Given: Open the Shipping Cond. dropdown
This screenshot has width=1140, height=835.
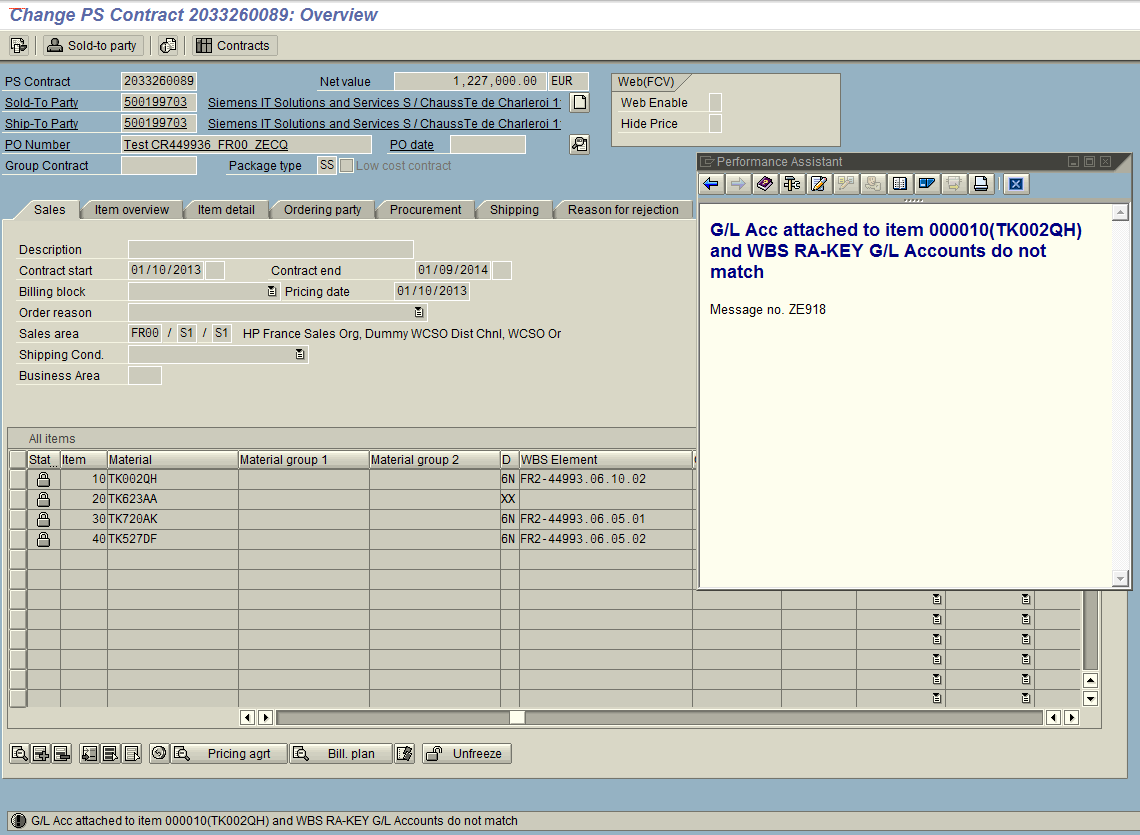Looking at the screenshot, I should pos(300,354).
